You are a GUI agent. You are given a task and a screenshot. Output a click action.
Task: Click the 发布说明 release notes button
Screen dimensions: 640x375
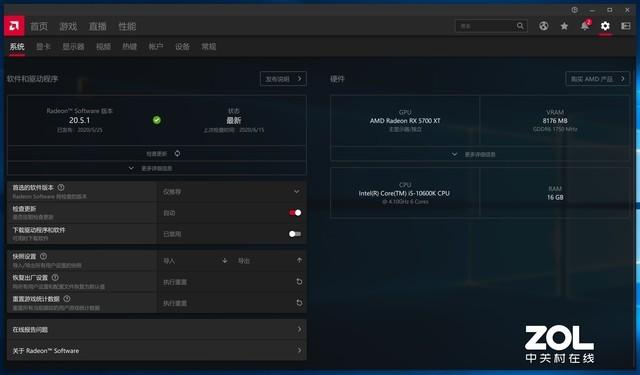pyautogui.click(x=283, y=79)
